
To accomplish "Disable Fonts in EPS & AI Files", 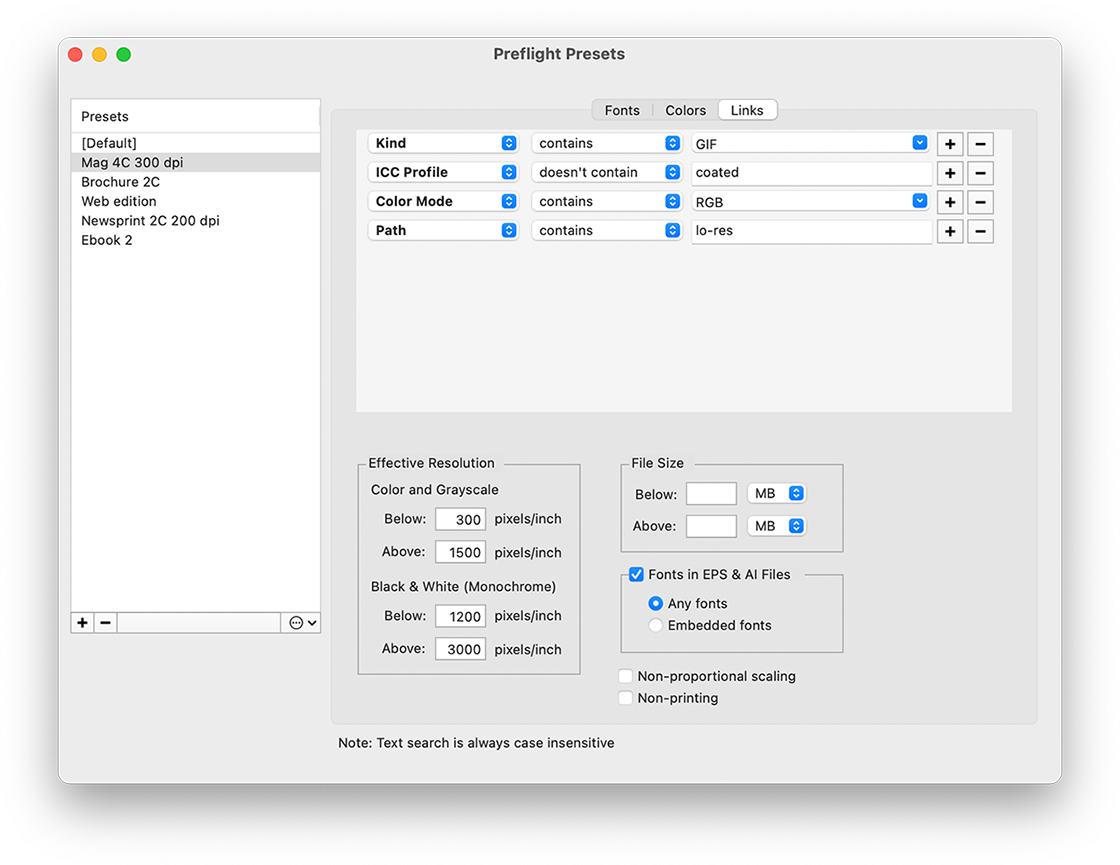I will coord(636,574).
